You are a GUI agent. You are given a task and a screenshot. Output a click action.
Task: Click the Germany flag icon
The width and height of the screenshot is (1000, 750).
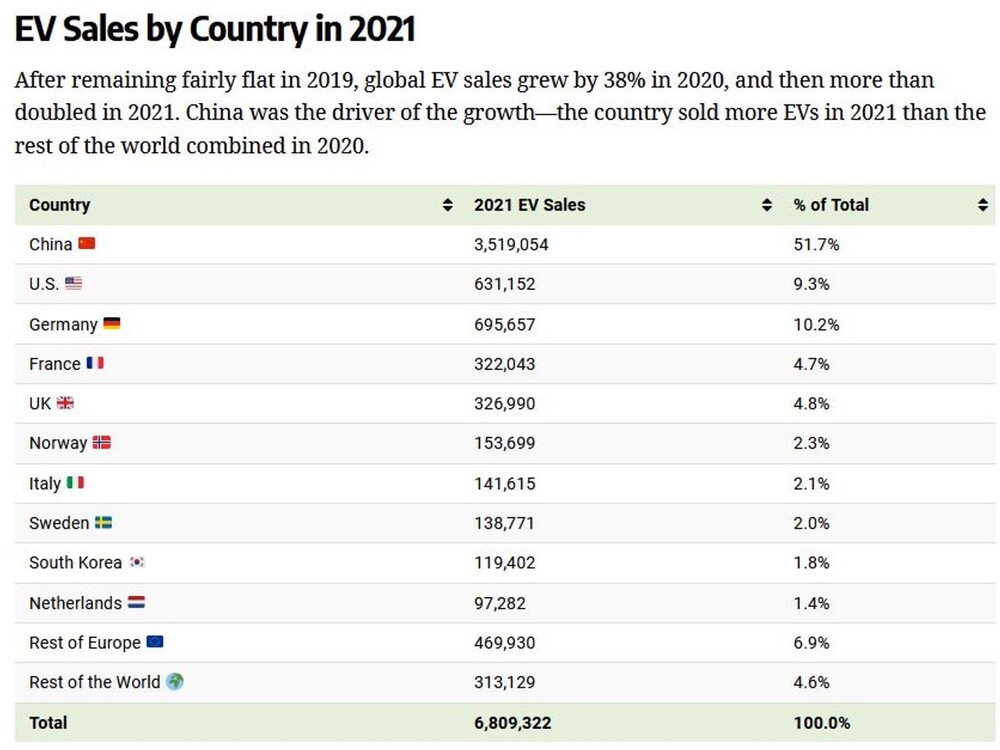(112, 323)
